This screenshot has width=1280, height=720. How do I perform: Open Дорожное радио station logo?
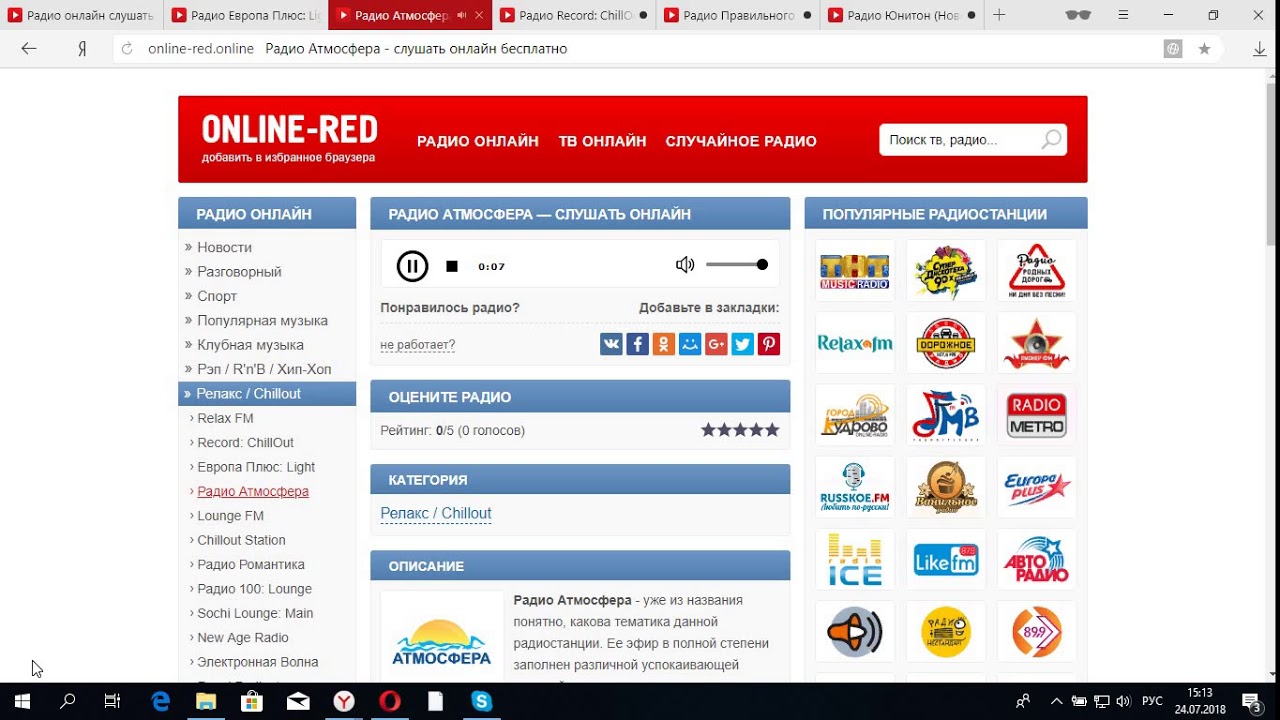pyautogui.click(x=945, y=343)
